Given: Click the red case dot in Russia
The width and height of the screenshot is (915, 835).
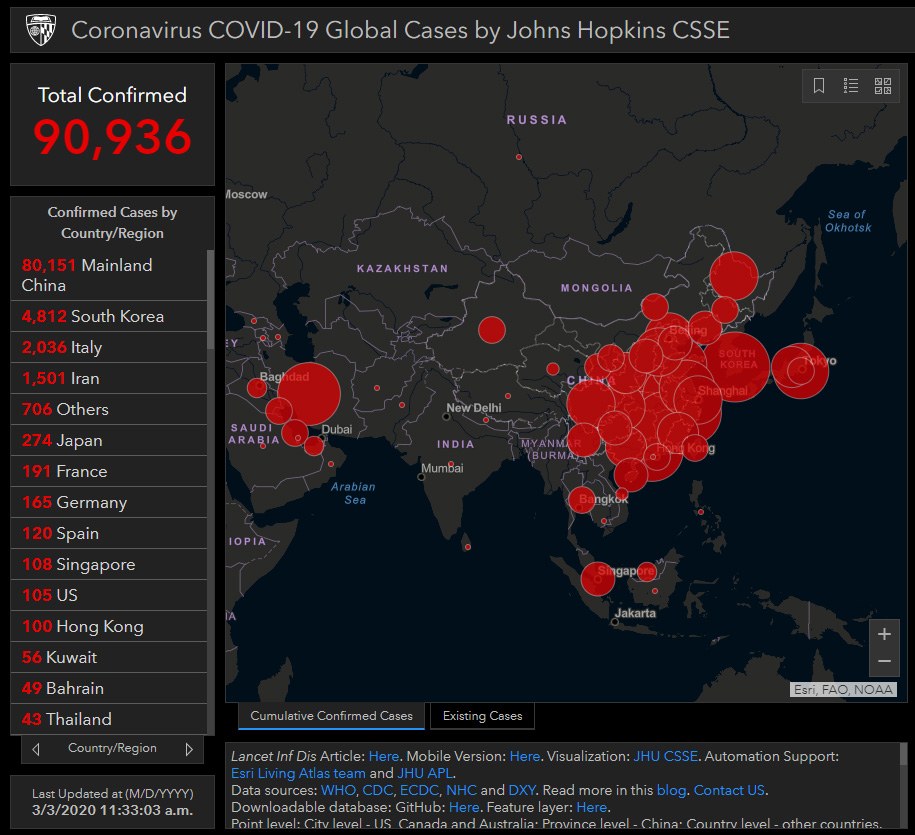Looking at the screenshot, I should [x=519, y=157].
